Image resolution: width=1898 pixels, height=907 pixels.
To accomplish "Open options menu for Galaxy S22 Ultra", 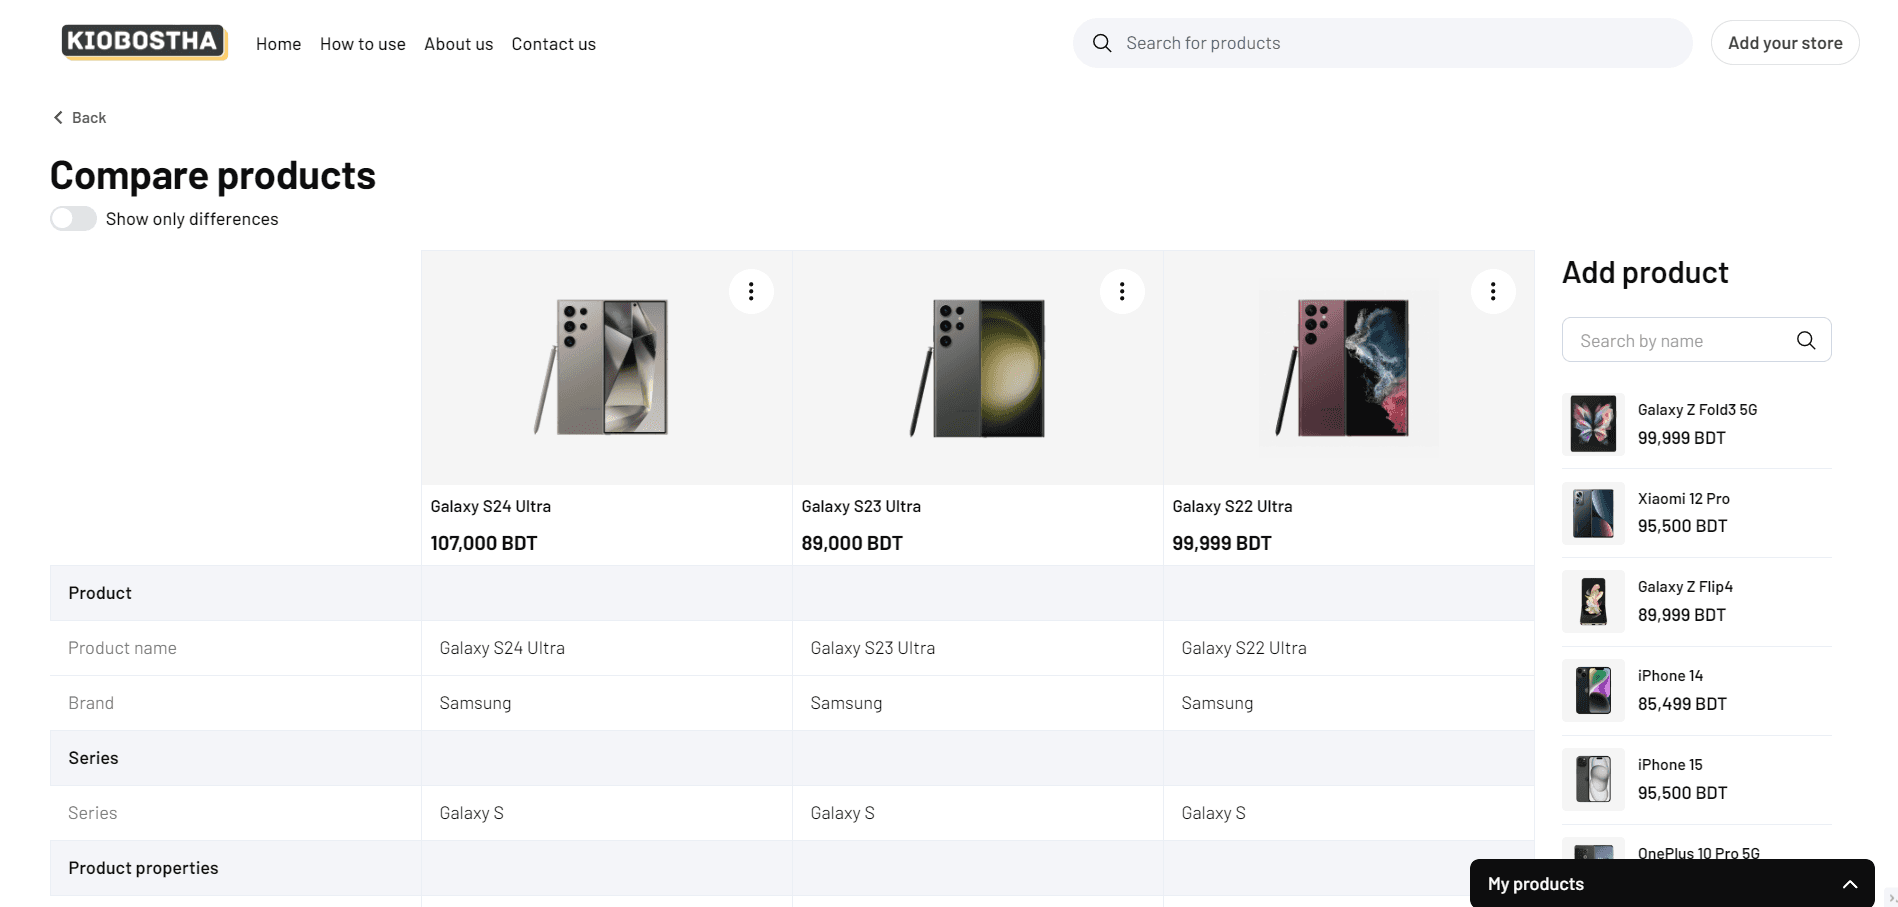I will (x=1493, y=291).
